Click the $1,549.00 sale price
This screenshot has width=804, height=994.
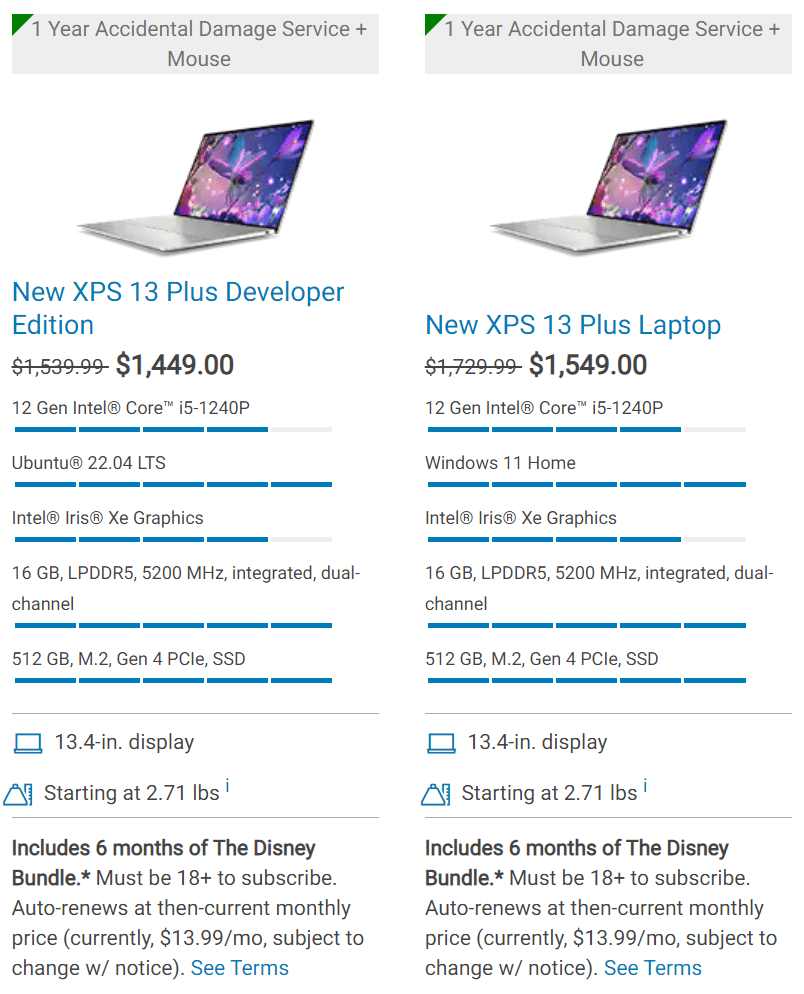coord(588,365)
